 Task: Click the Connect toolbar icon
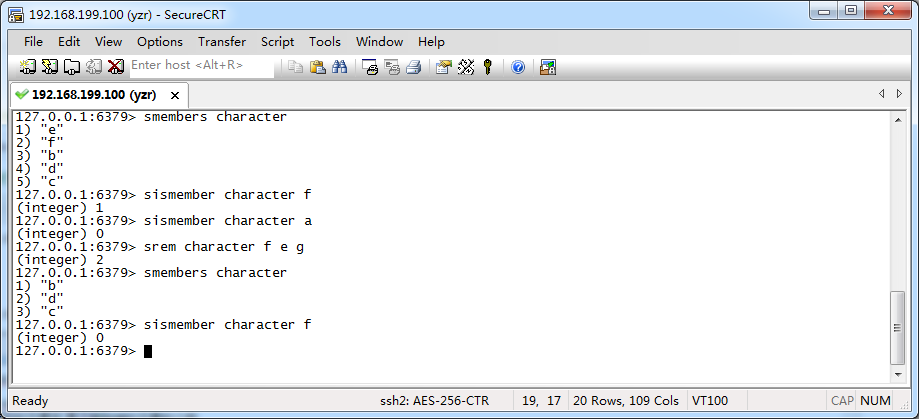(x=28, y=67)
